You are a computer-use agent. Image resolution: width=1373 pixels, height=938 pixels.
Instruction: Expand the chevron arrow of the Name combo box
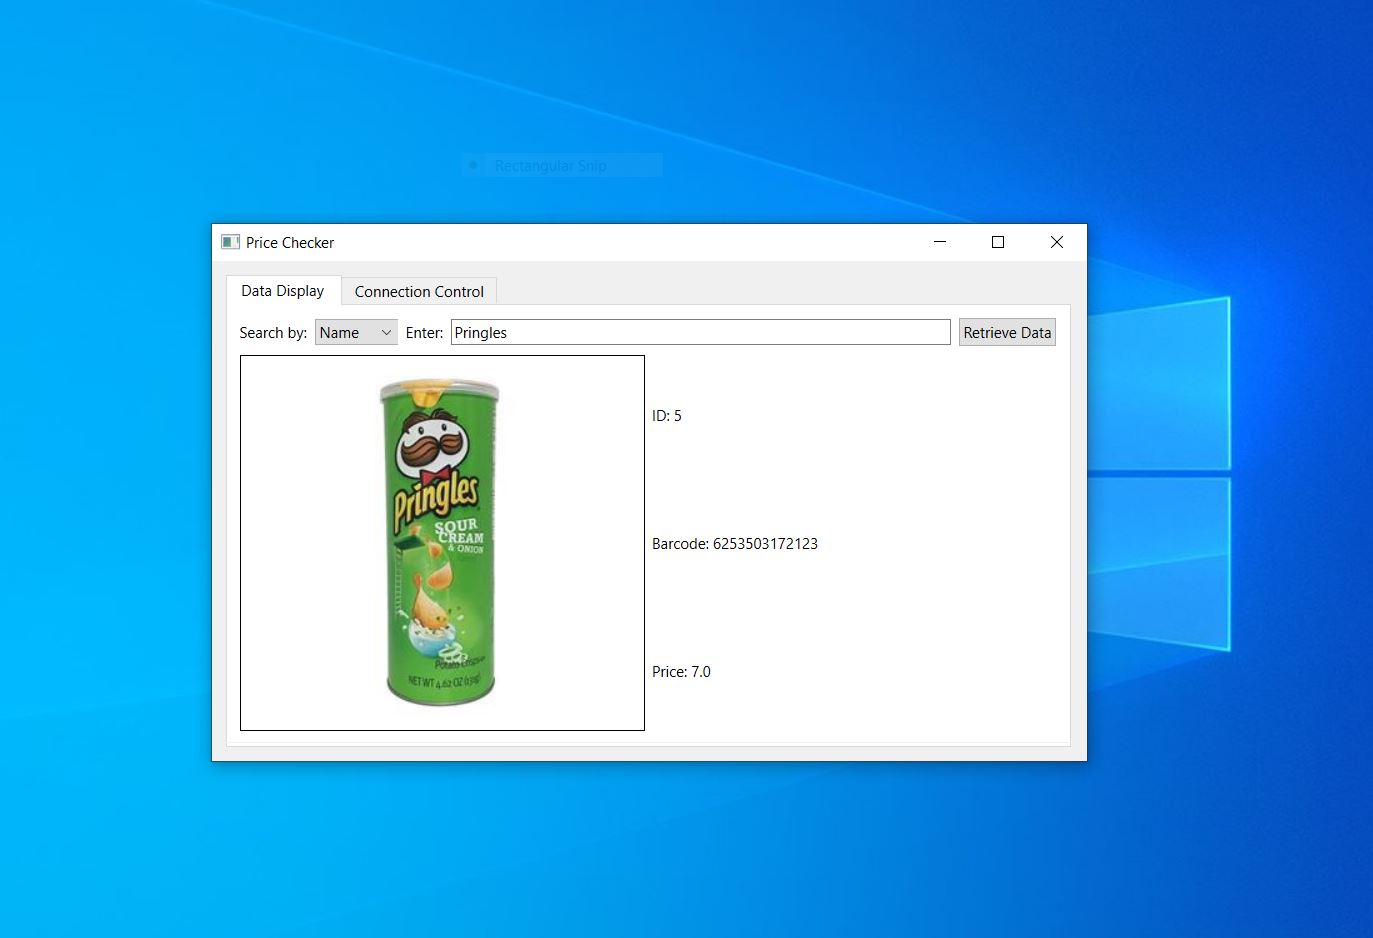click(x=386, y=332)
